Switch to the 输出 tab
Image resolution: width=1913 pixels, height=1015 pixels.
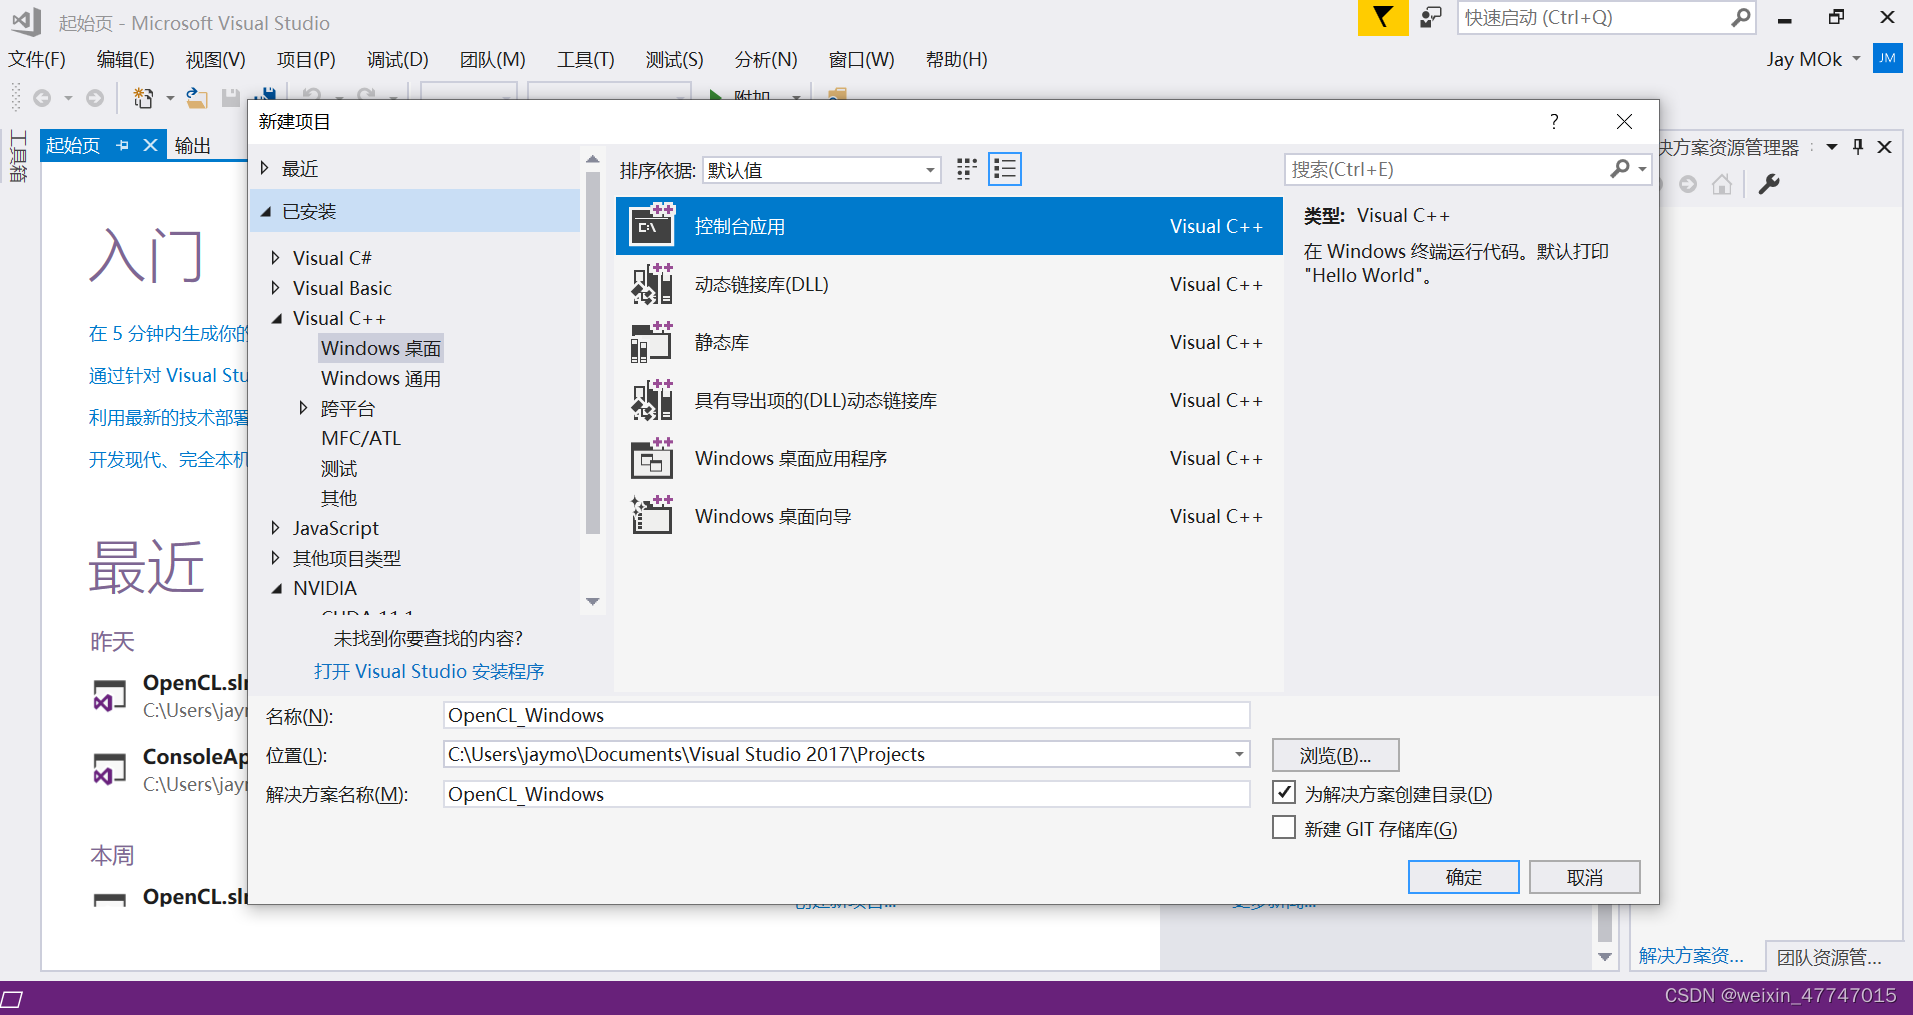pos(192,145)
